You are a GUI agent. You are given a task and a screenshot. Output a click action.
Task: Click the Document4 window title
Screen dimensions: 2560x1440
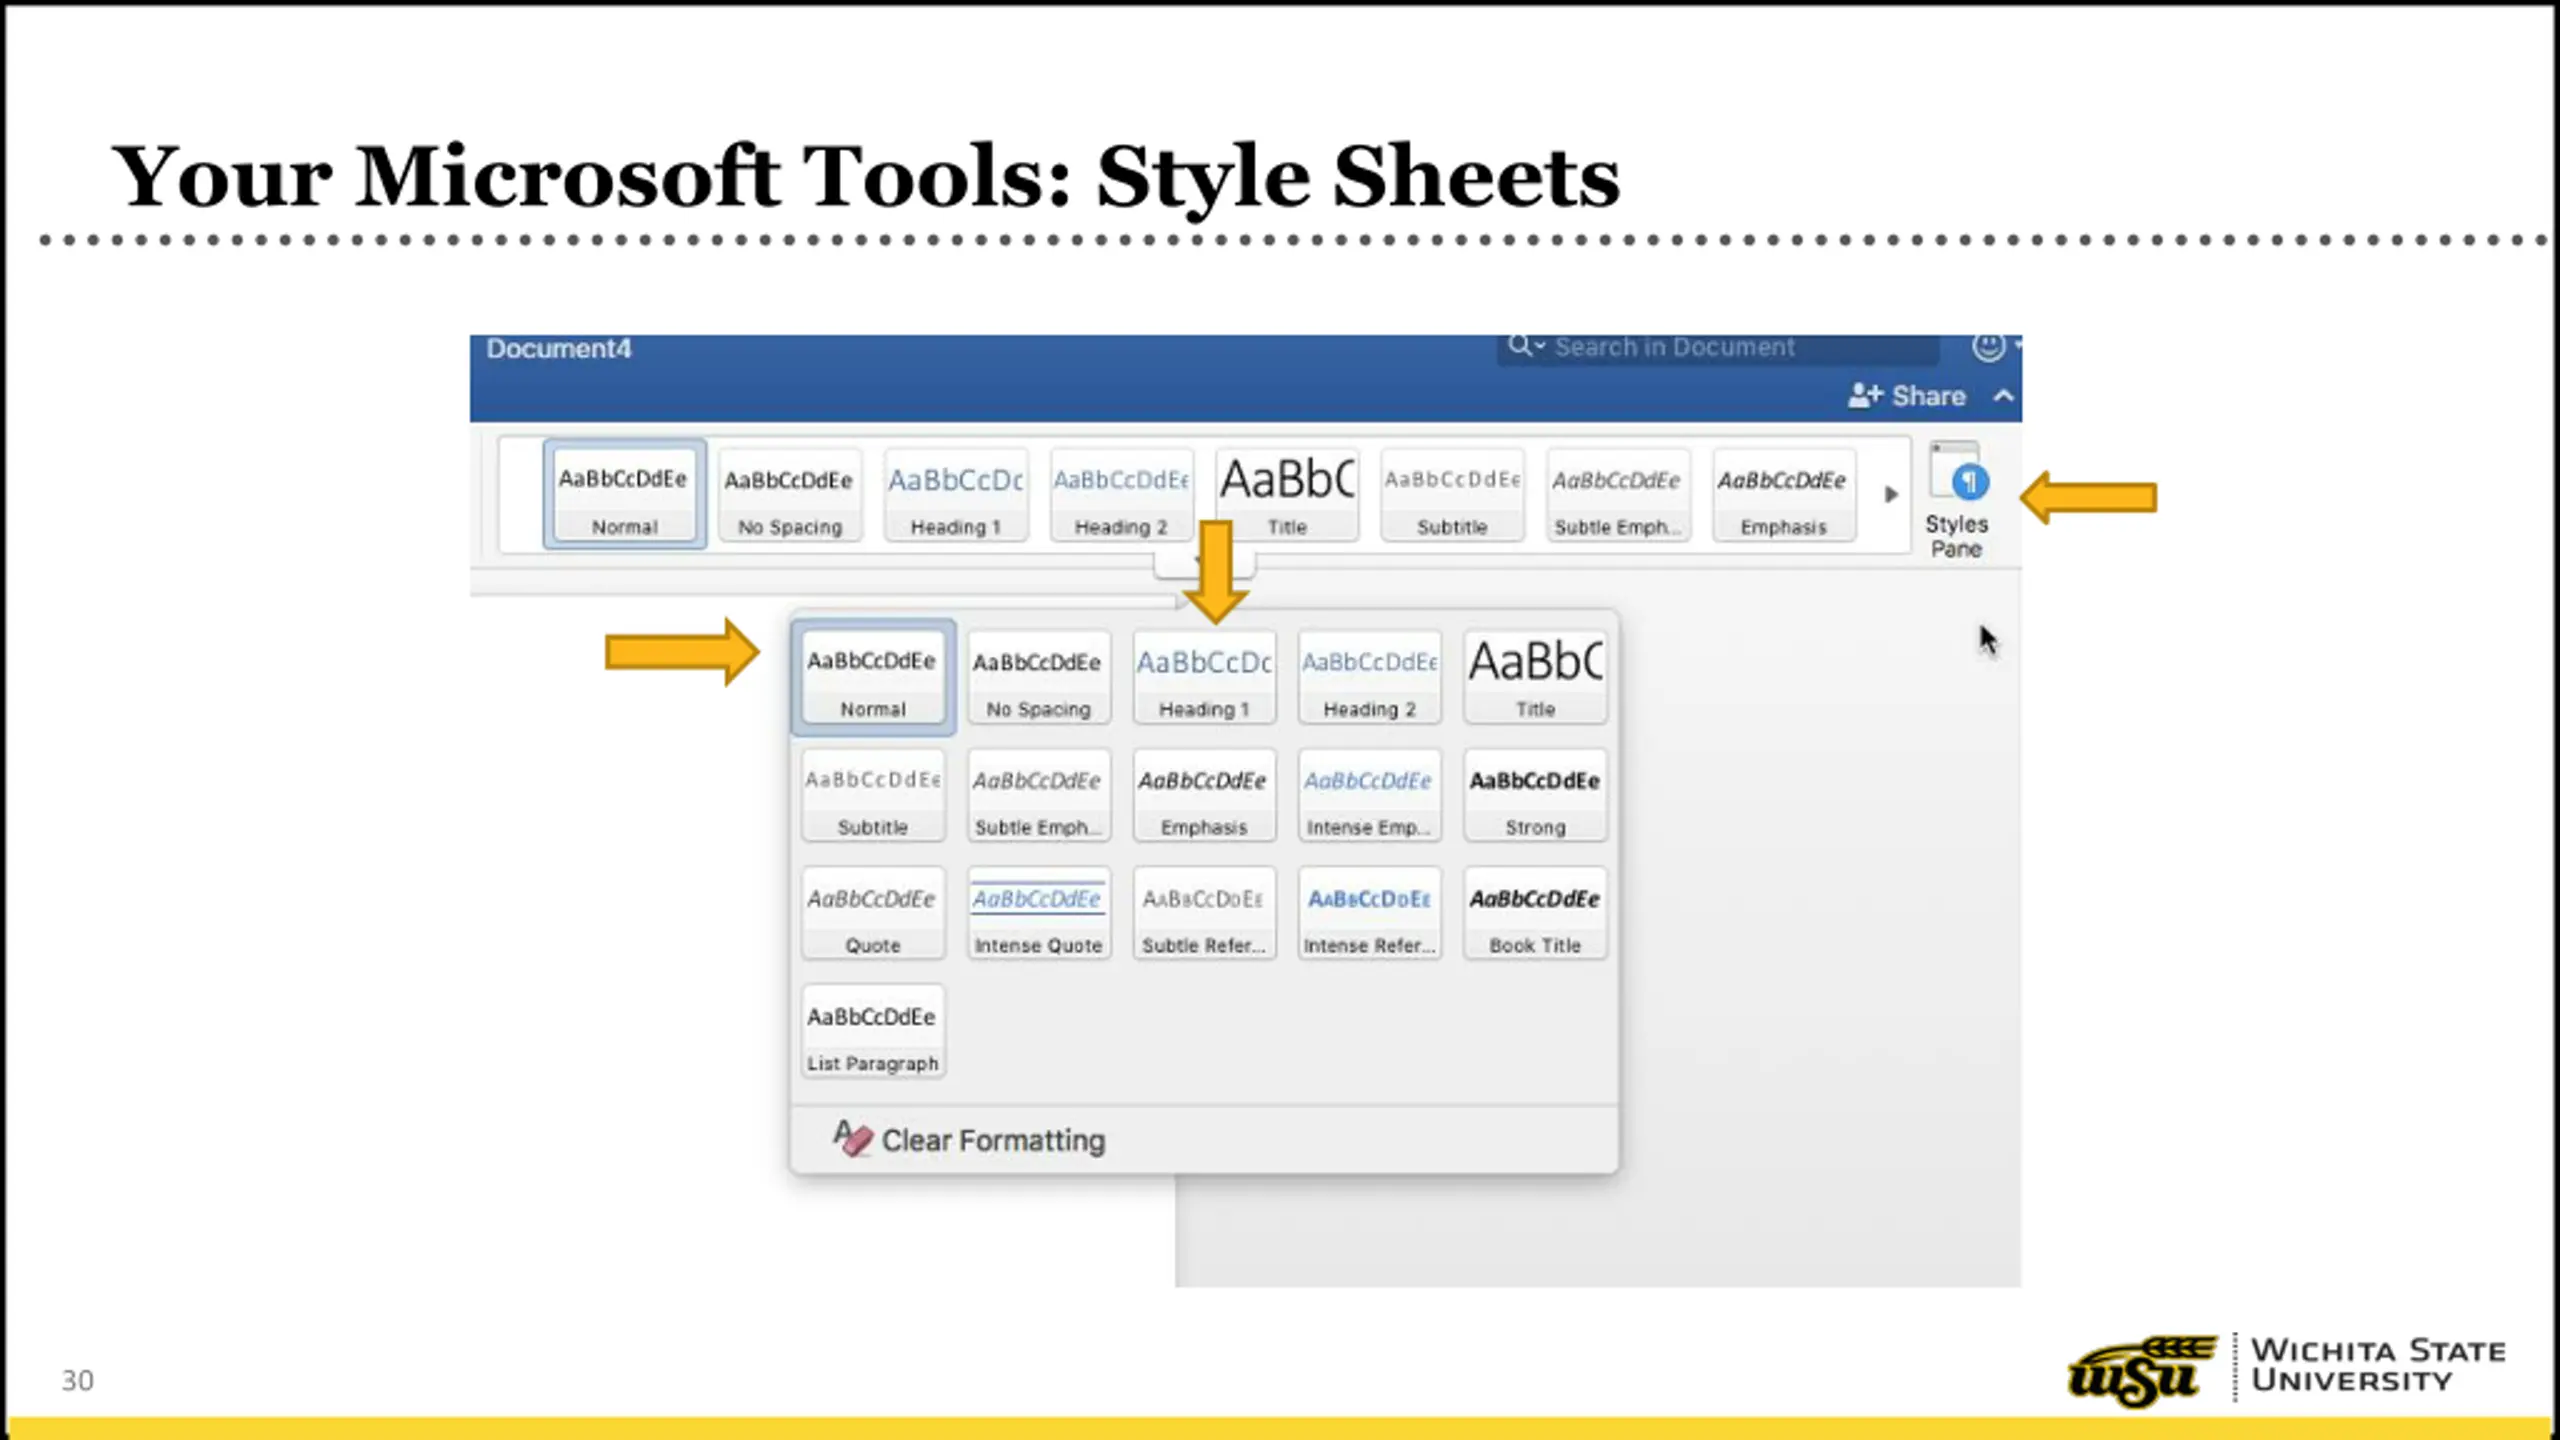pos(558,348)
